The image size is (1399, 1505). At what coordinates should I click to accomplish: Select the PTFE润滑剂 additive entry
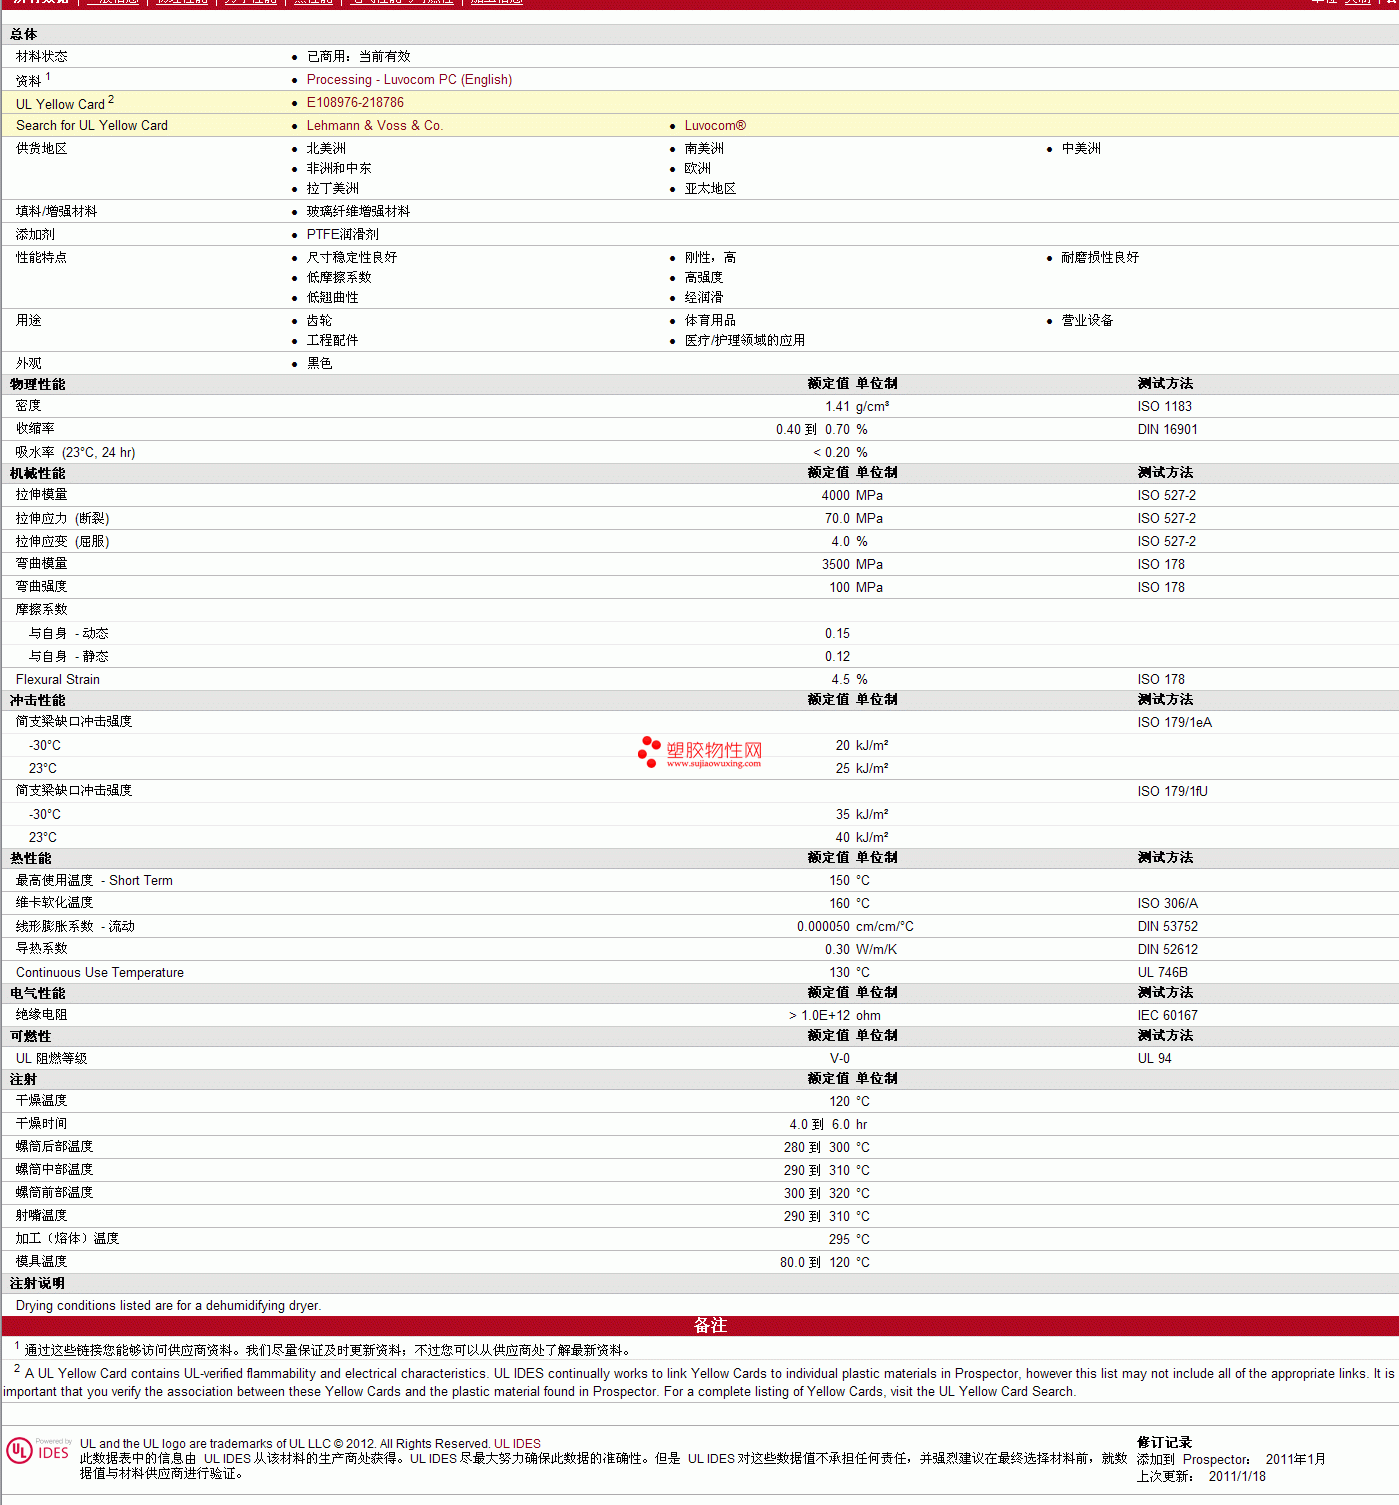pos(343,235)
